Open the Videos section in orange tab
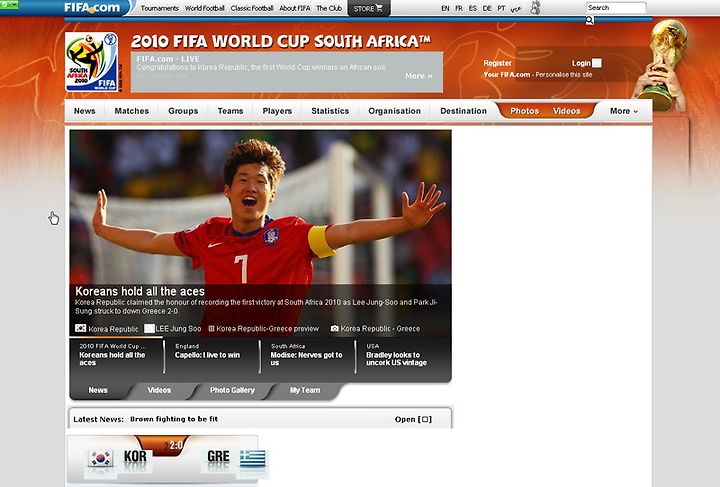 coord(567,111)
